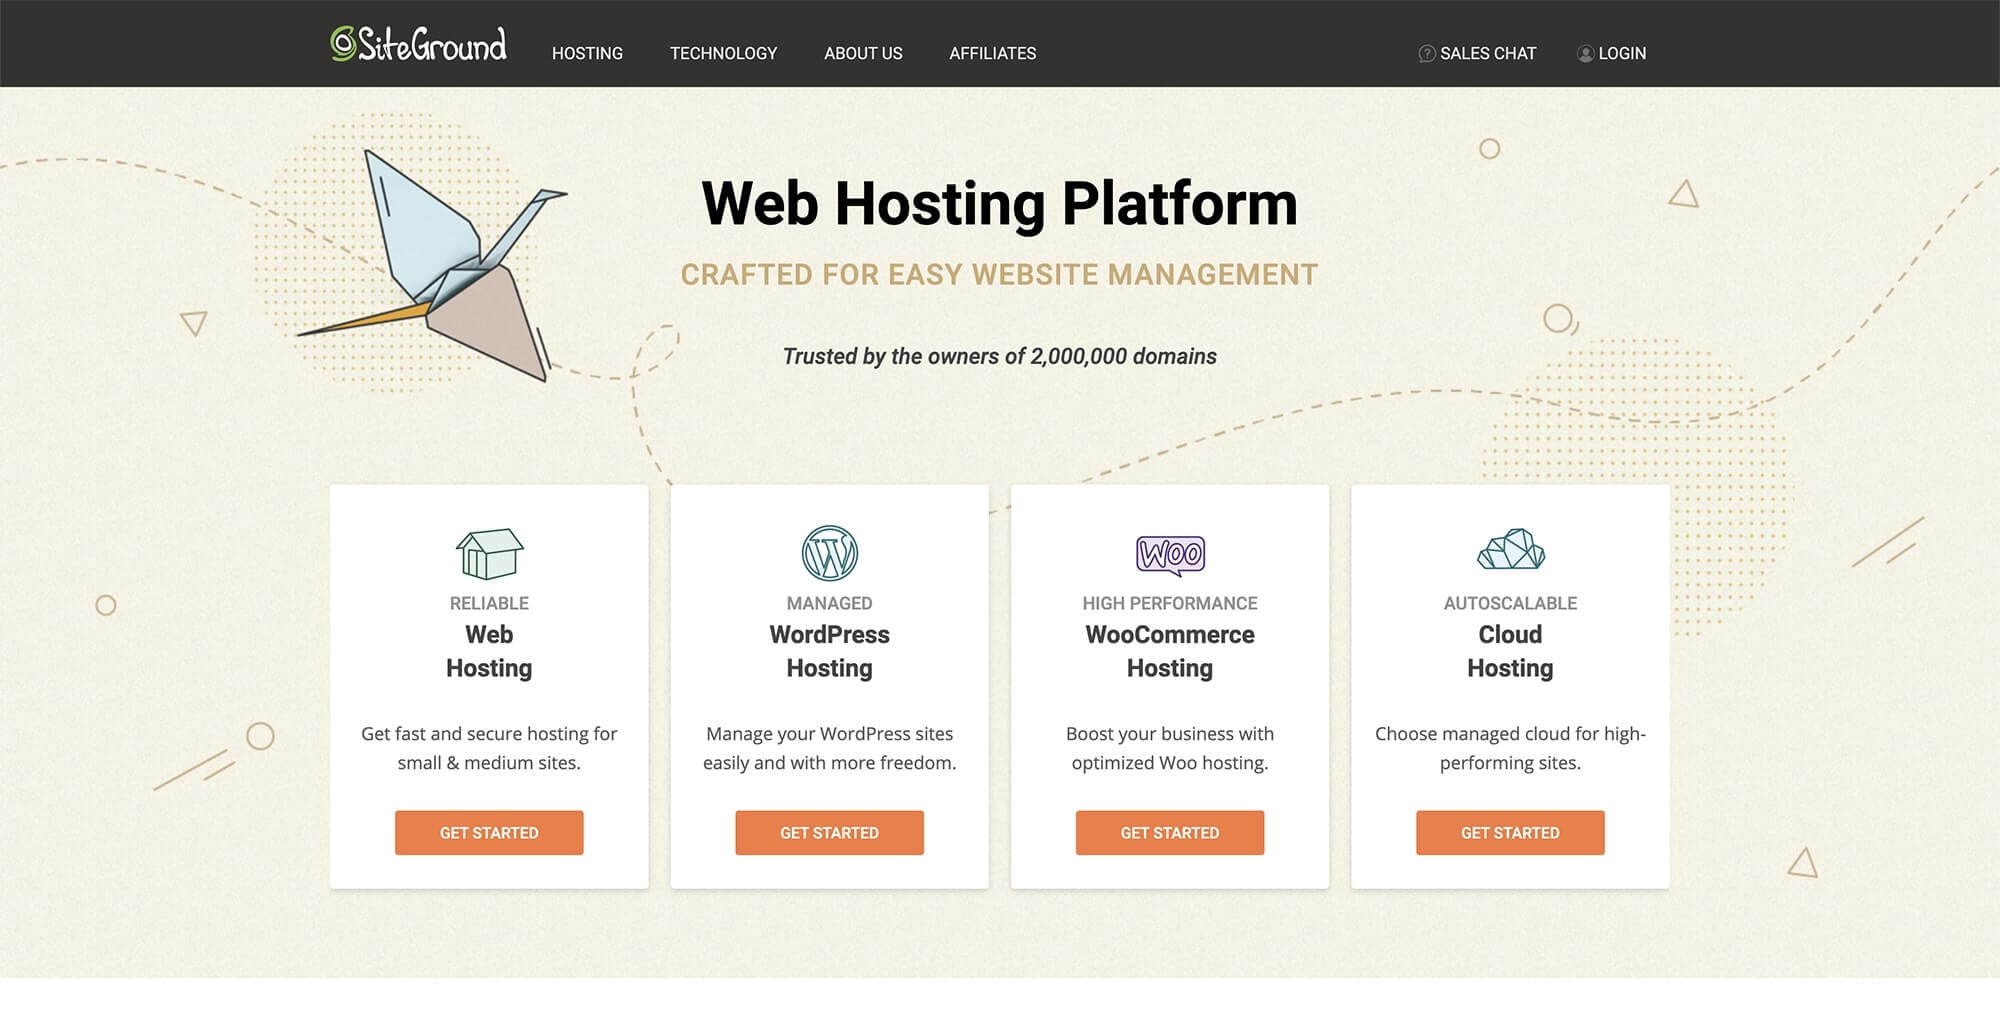Click the sales chat bubble icon
The height and width of the screenshot is (1026, 2000).
pyautogui.click(x=1427, y=54)
